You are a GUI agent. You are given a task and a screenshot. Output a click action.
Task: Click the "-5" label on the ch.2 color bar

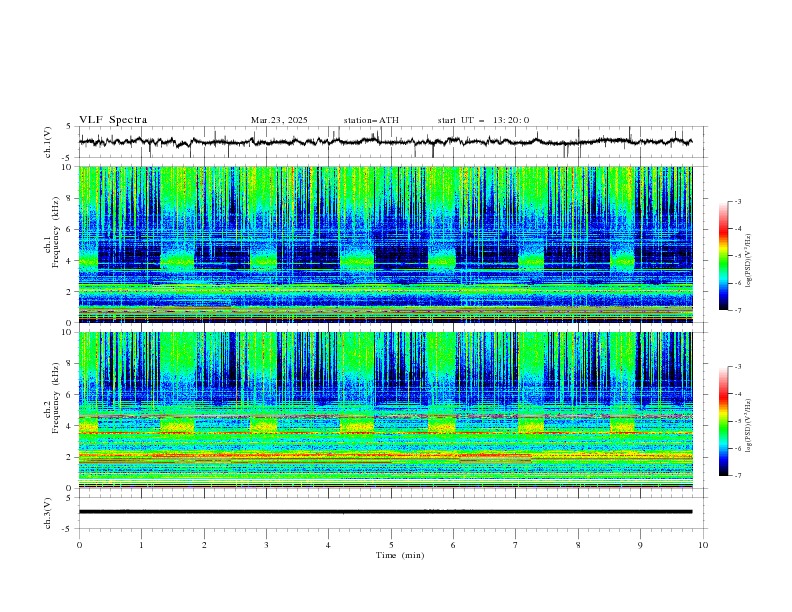[x=737, y=421]
